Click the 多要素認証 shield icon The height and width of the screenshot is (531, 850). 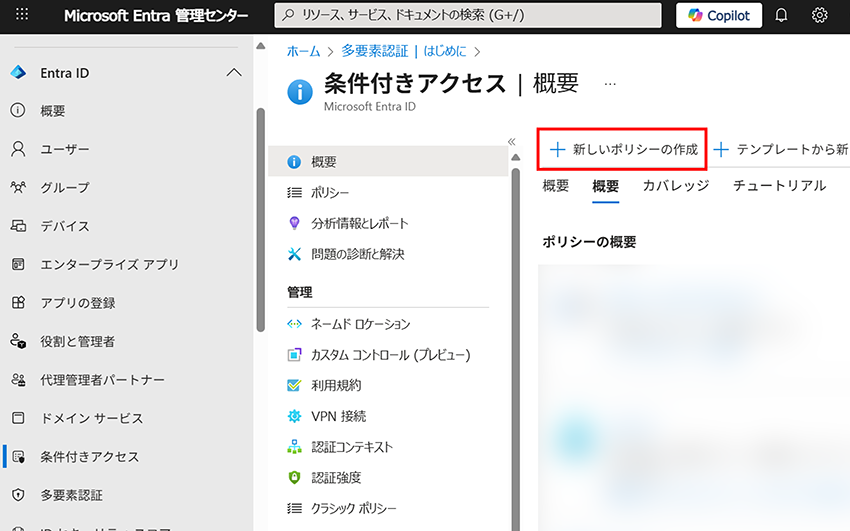(x=18, y=495)
